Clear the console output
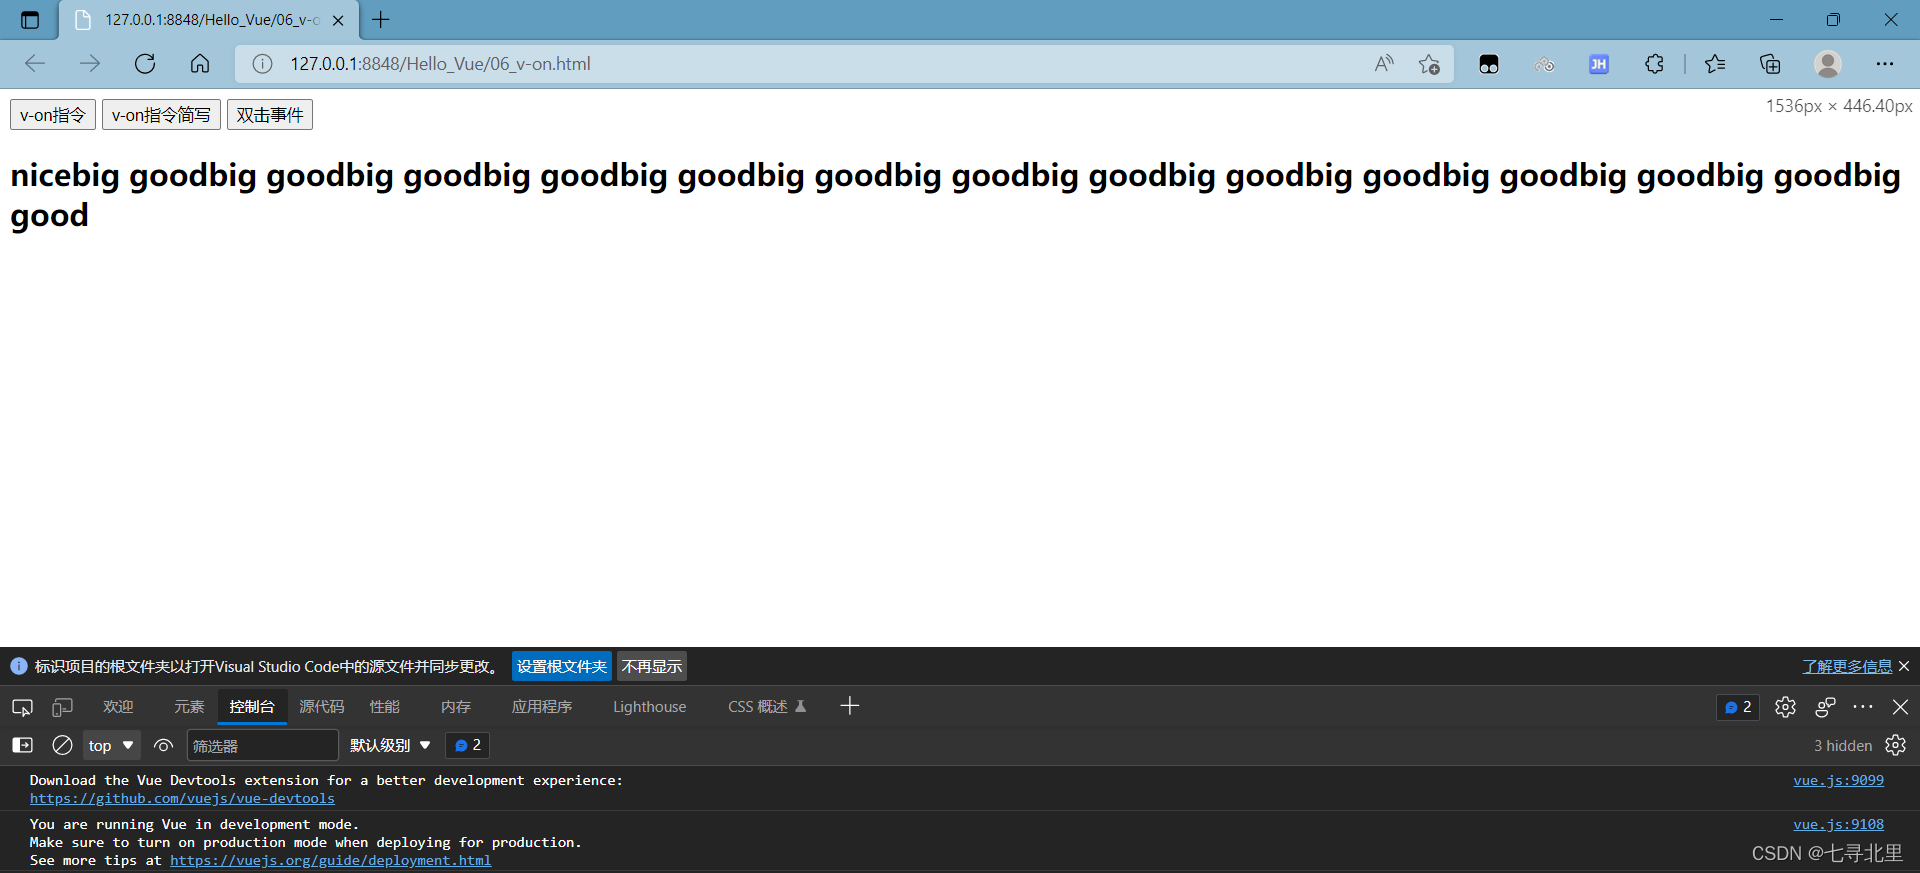This screenshot has height=873, width=1920. pyautogui.click(x=62, y=745)
